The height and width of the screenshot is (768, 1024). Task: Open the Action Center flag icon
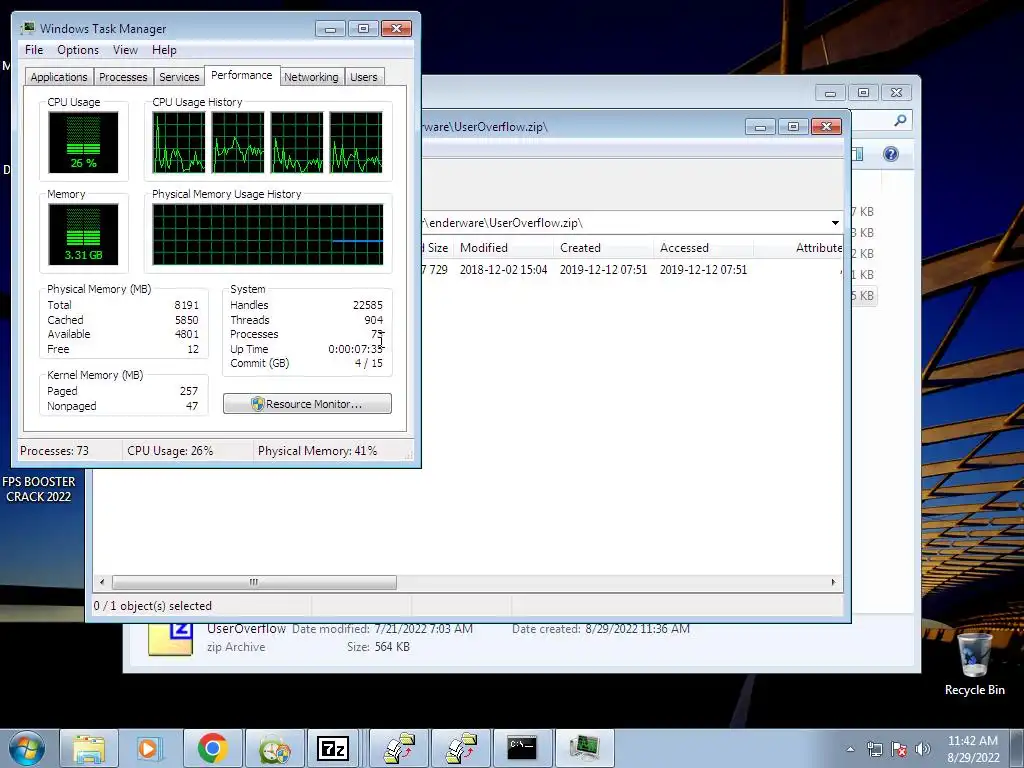[x=899, y=749]
